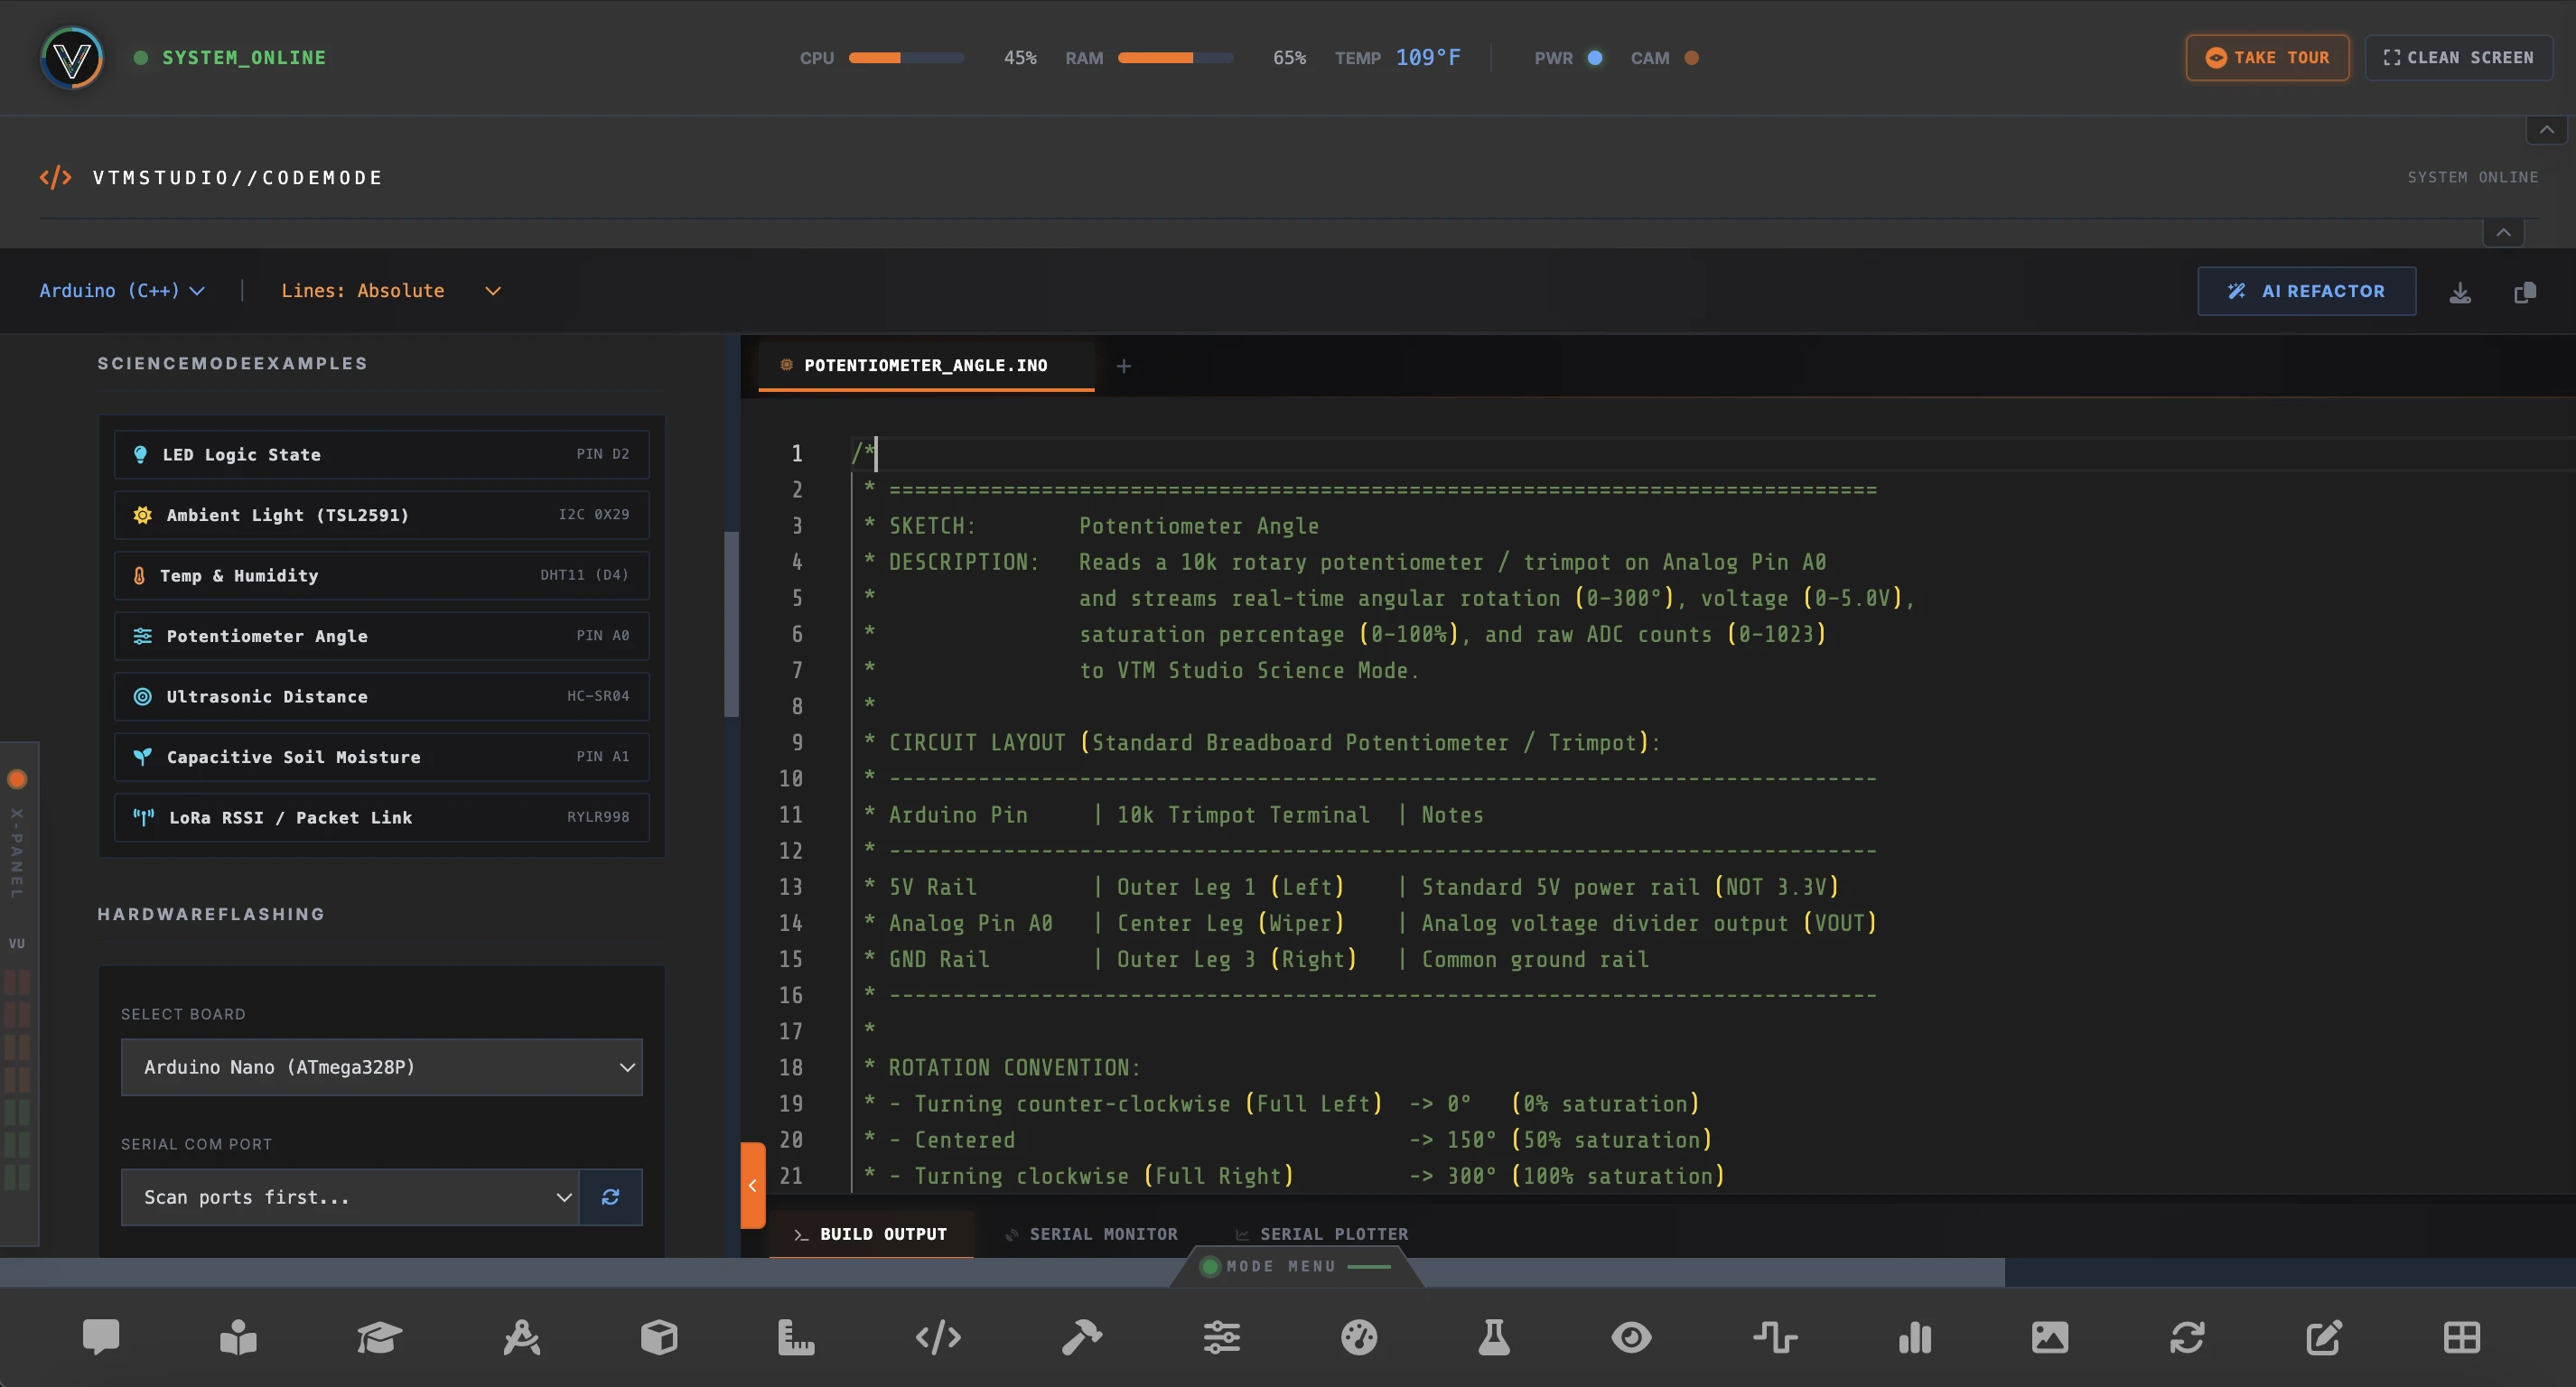Click the CPU usage bar

pos(906,58)
